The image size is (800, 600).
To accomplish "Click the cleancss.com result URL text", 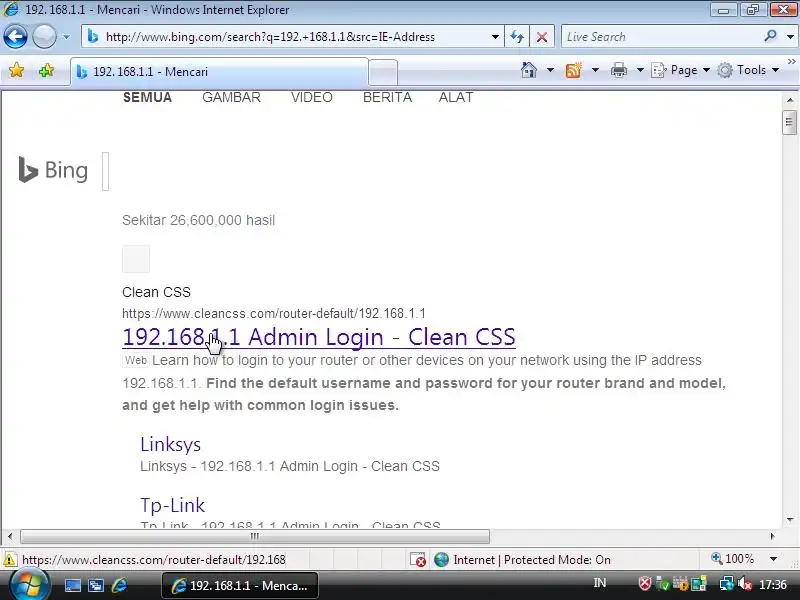I will pos(274,313).
